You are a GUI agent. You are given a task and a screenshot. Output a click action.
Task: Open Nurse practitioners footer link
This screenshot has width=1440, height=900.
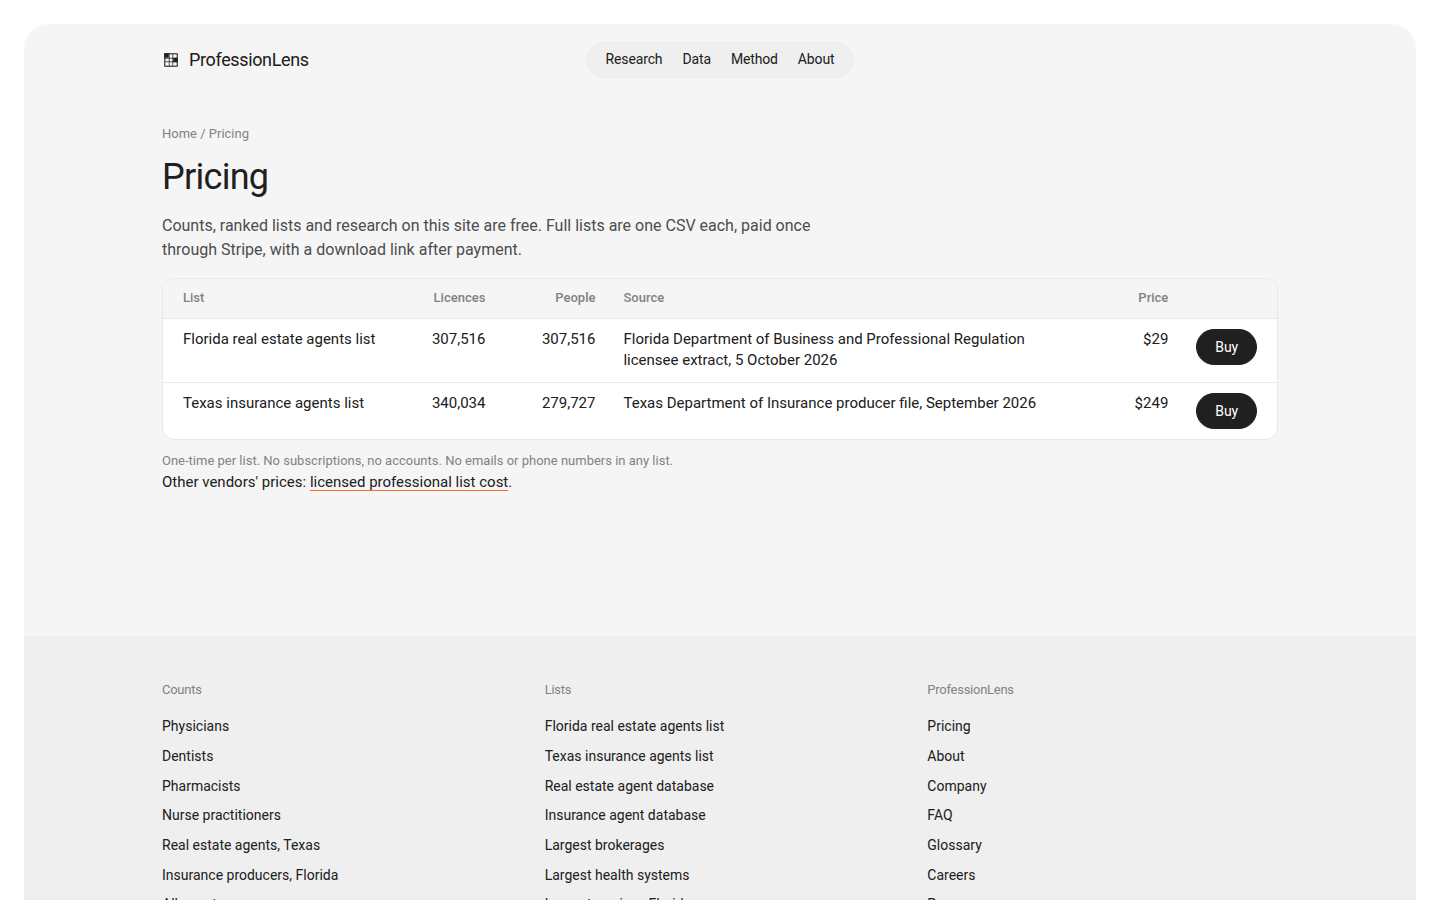pos(221,815)
